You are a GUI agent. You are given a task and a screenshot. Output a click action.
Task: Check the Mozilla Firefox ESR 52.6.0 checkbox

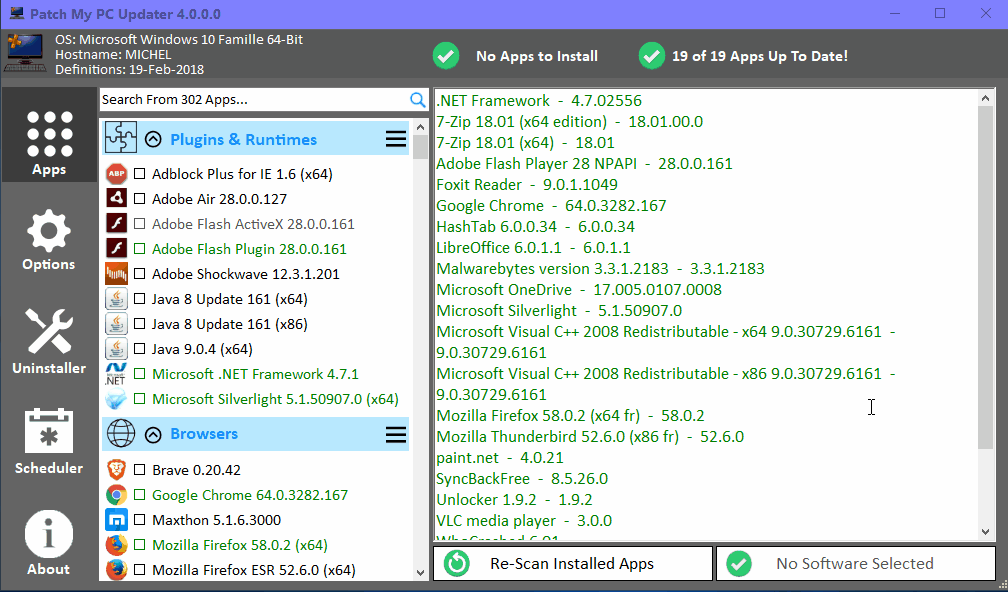pos(140,570)
